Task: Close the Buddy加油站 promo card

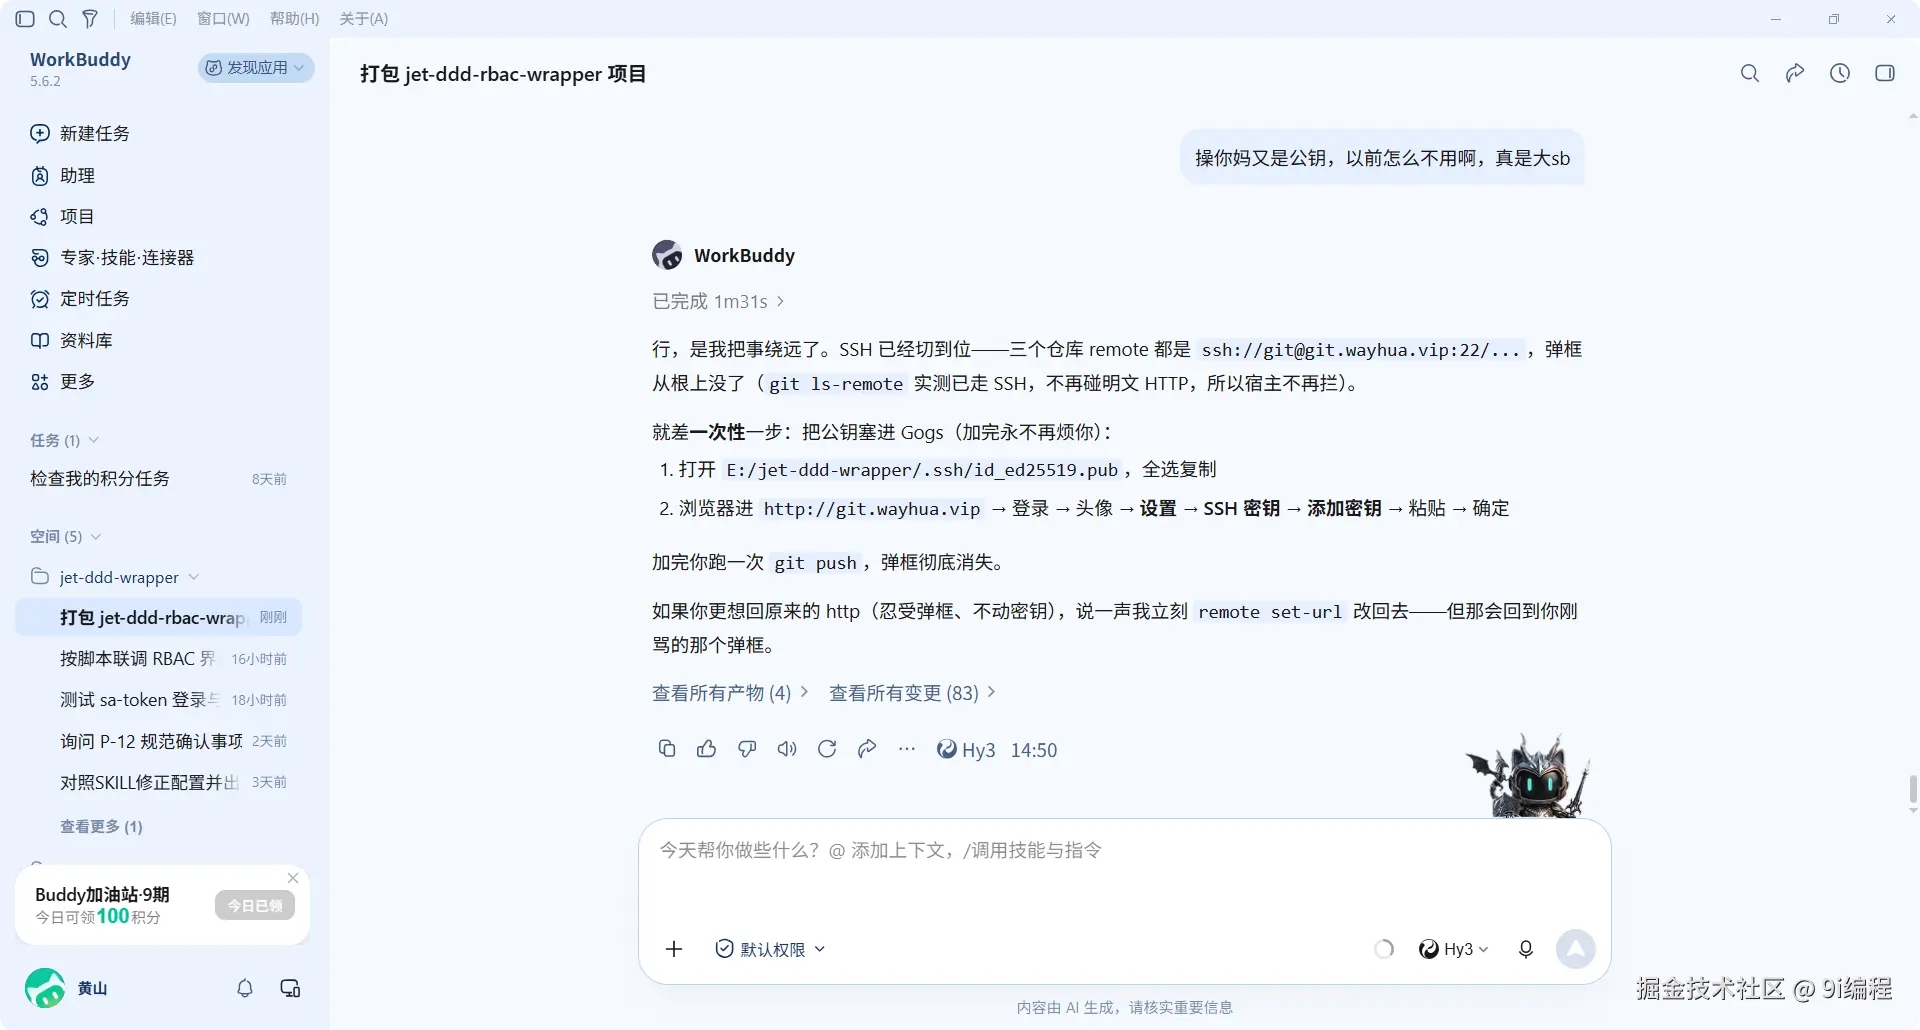Action: [293, 878]
